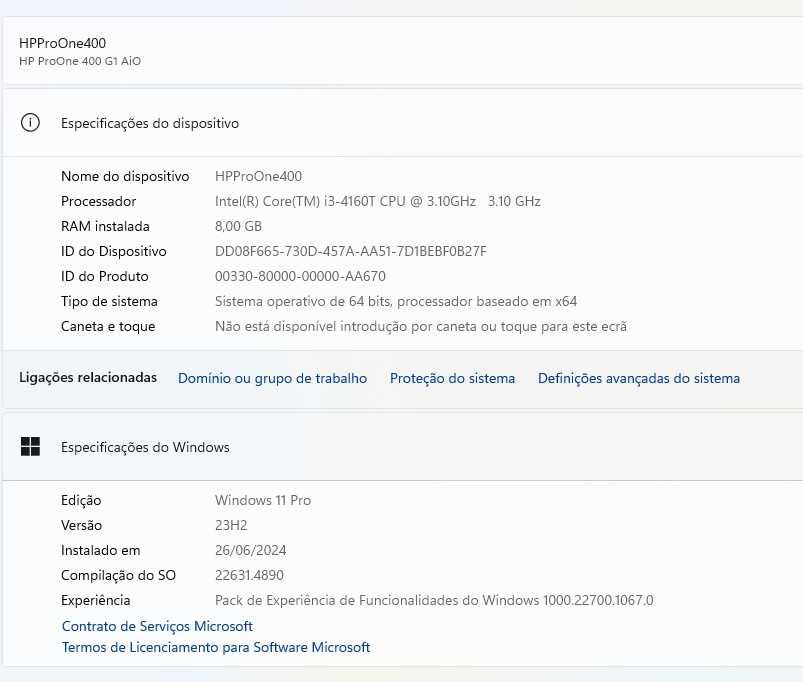The width and height of the screenshot is (803, 682).
Task: Click the Tipo de sistema 64 bits text
Action: click(395, 301)
